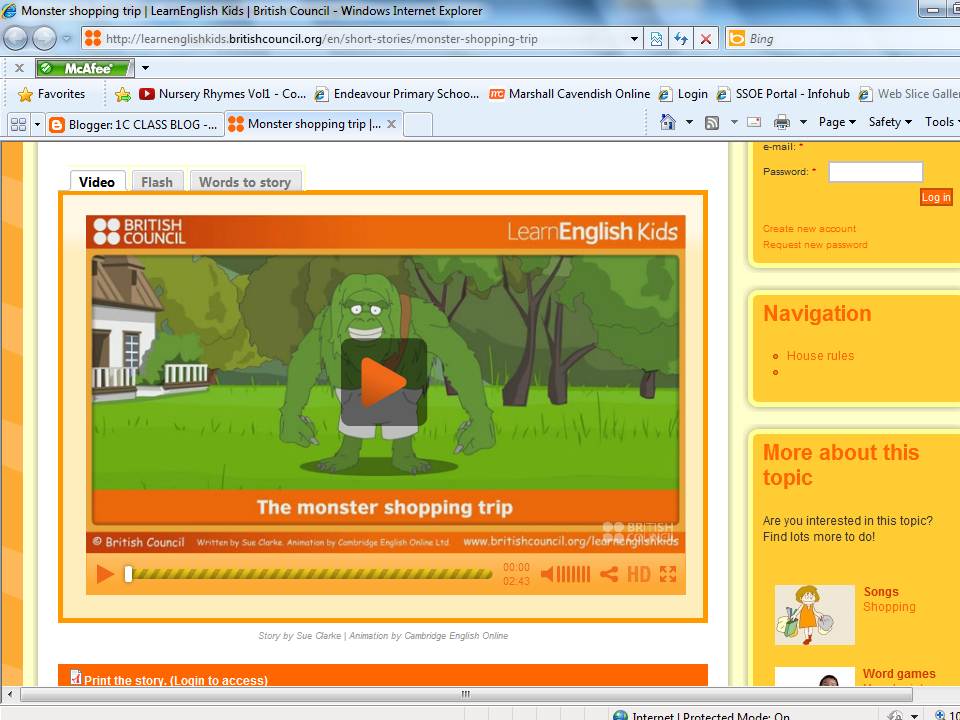Switch to the Flash tab
This screenshot has height=720, width=960.
coord(157,182)
